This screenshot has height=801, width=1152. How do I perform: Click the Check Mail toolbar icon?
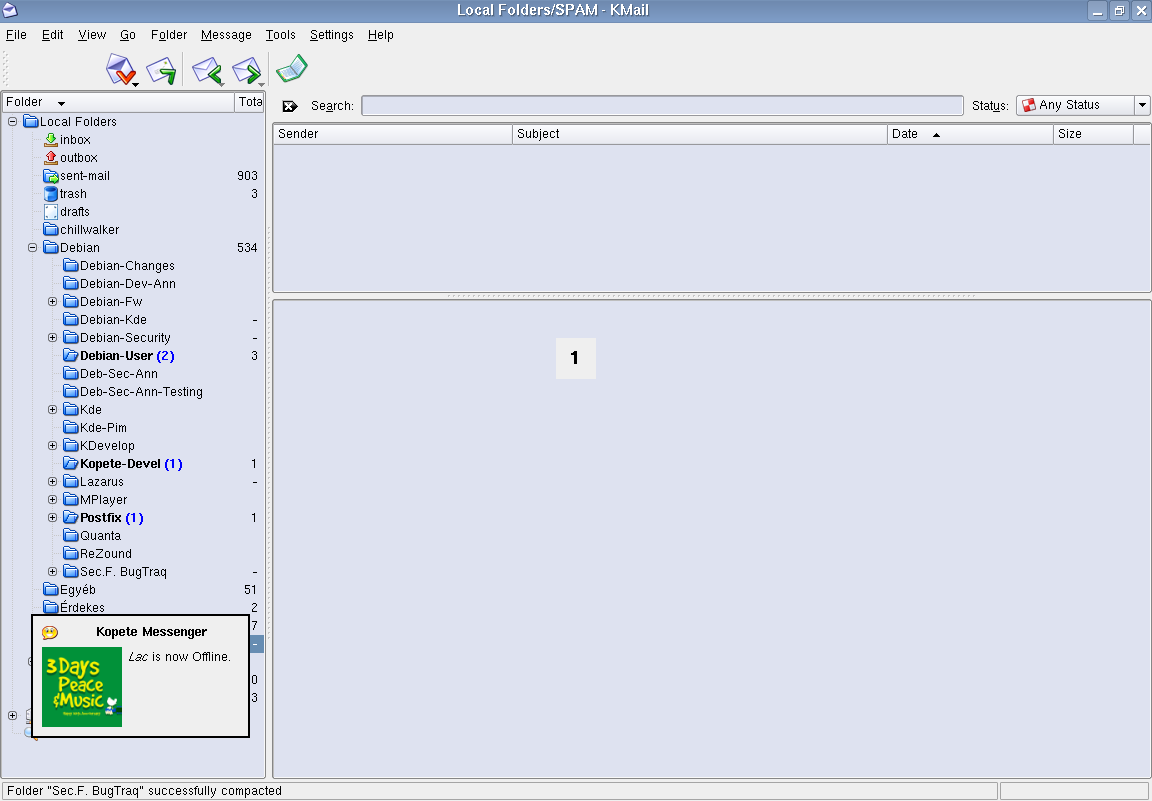(120, 70)
